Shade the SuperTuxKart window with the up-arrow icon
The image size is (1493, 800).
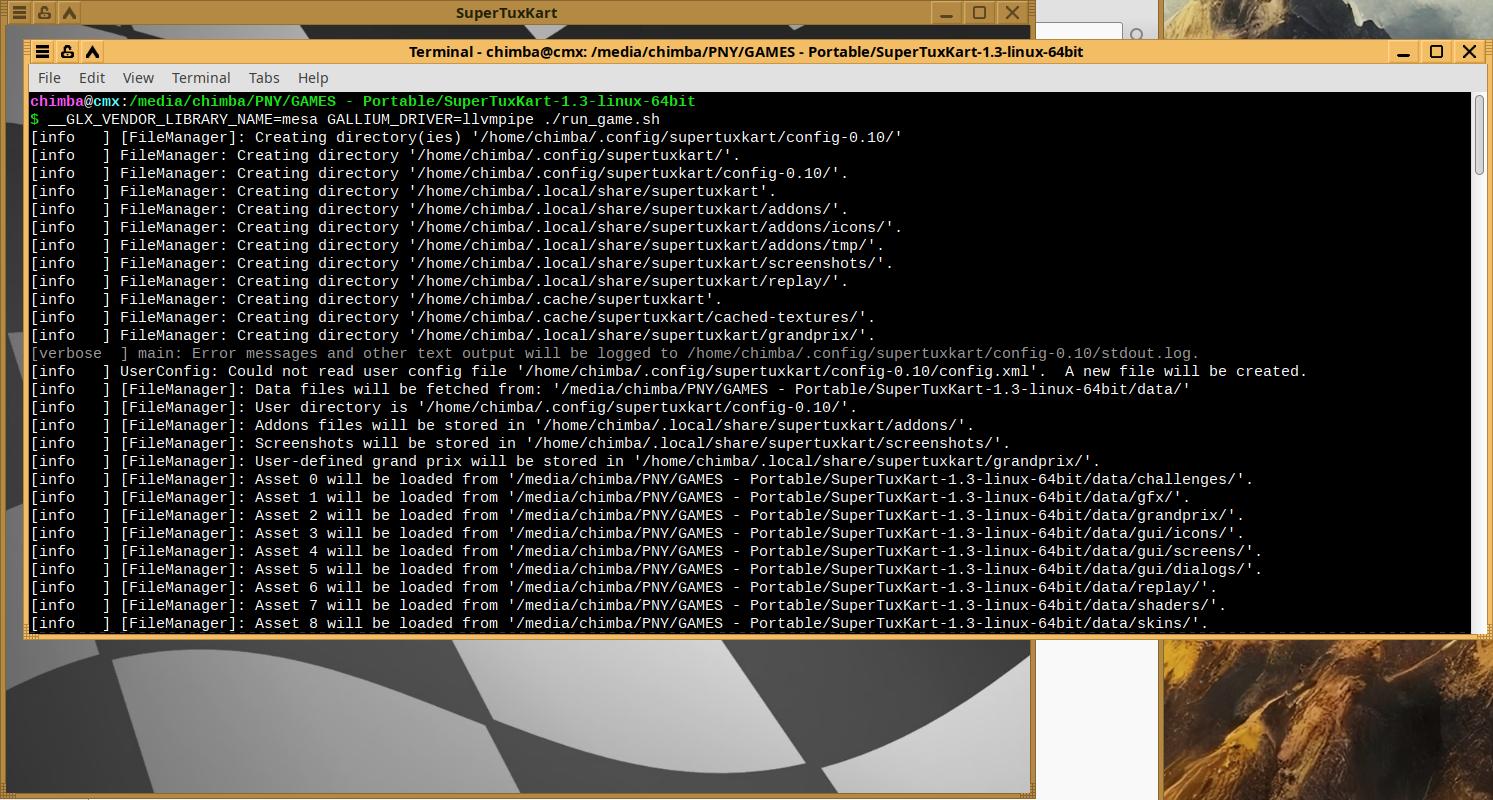click(x=70, y=13)
